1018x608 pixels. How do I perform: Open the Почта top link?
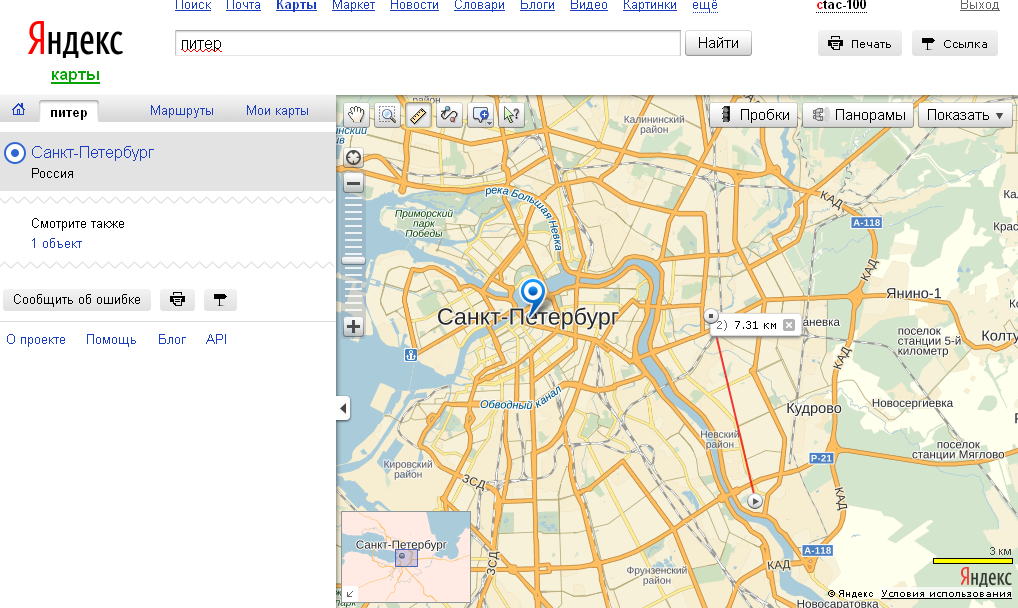pos(243,5)
